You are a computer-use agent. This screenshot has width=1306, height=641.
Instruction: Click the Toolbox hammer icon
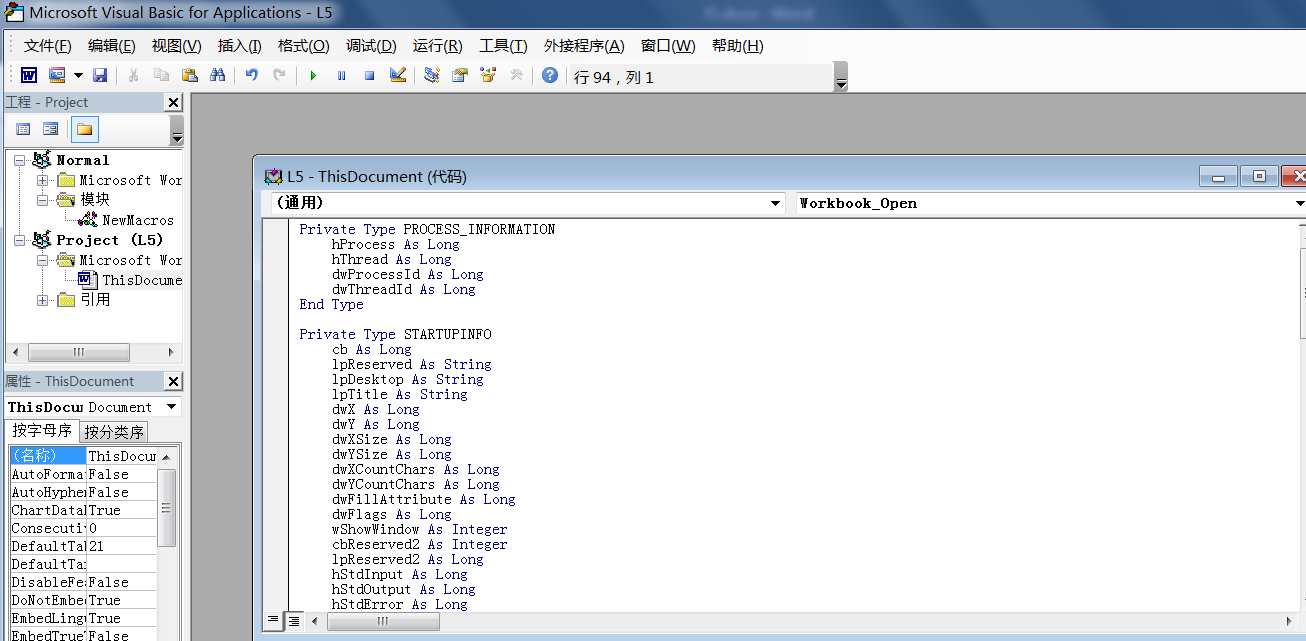point(516,75)
